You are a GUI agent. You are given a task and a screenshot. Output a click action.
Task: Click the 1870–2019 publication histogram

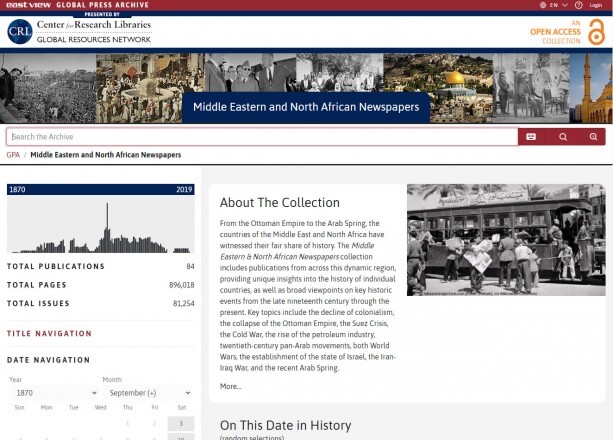[x=100, y=224]
